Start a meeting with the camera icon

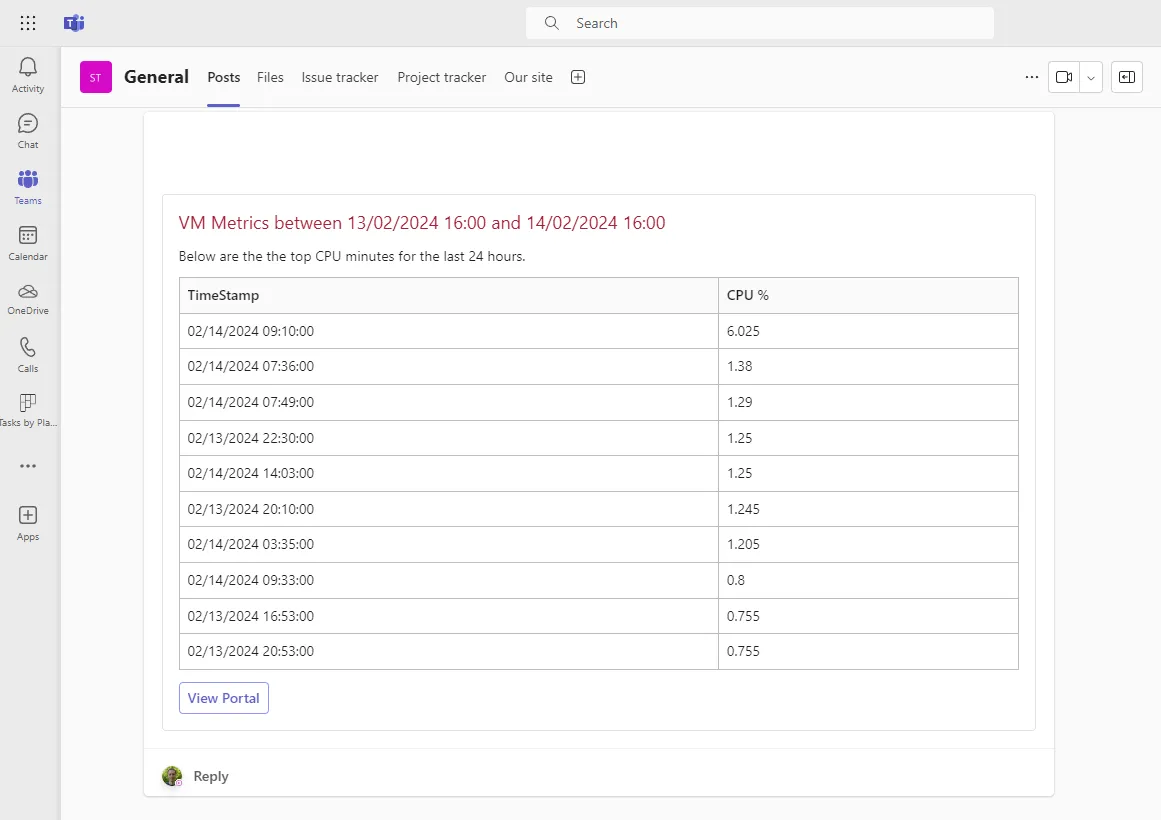click(x=1064, y=76)
